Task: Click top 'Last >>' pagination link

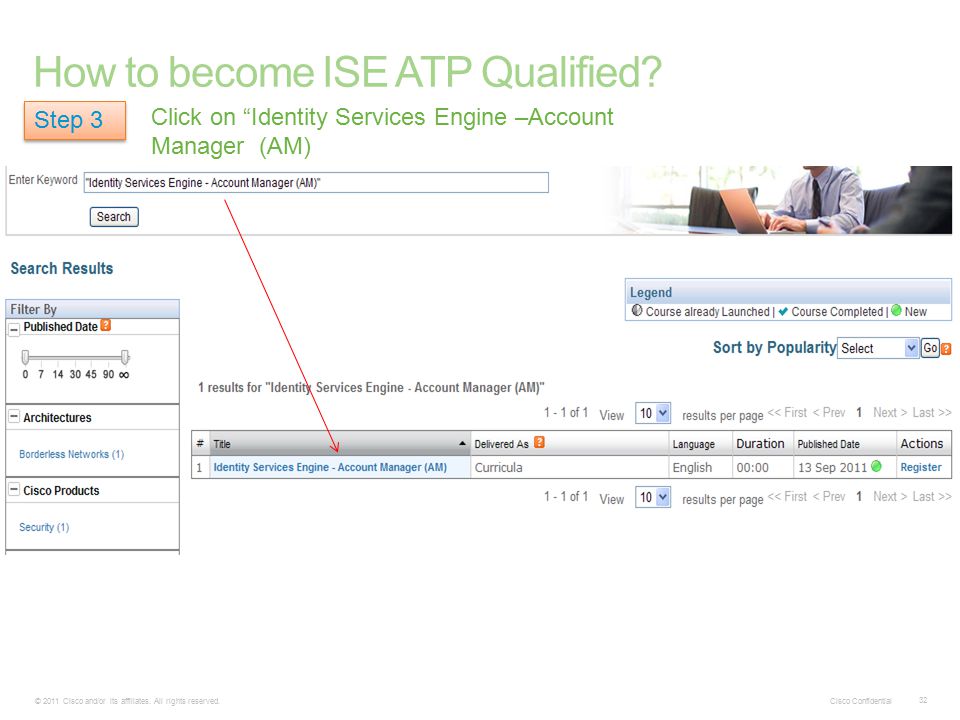Action: tap(932, 413)
